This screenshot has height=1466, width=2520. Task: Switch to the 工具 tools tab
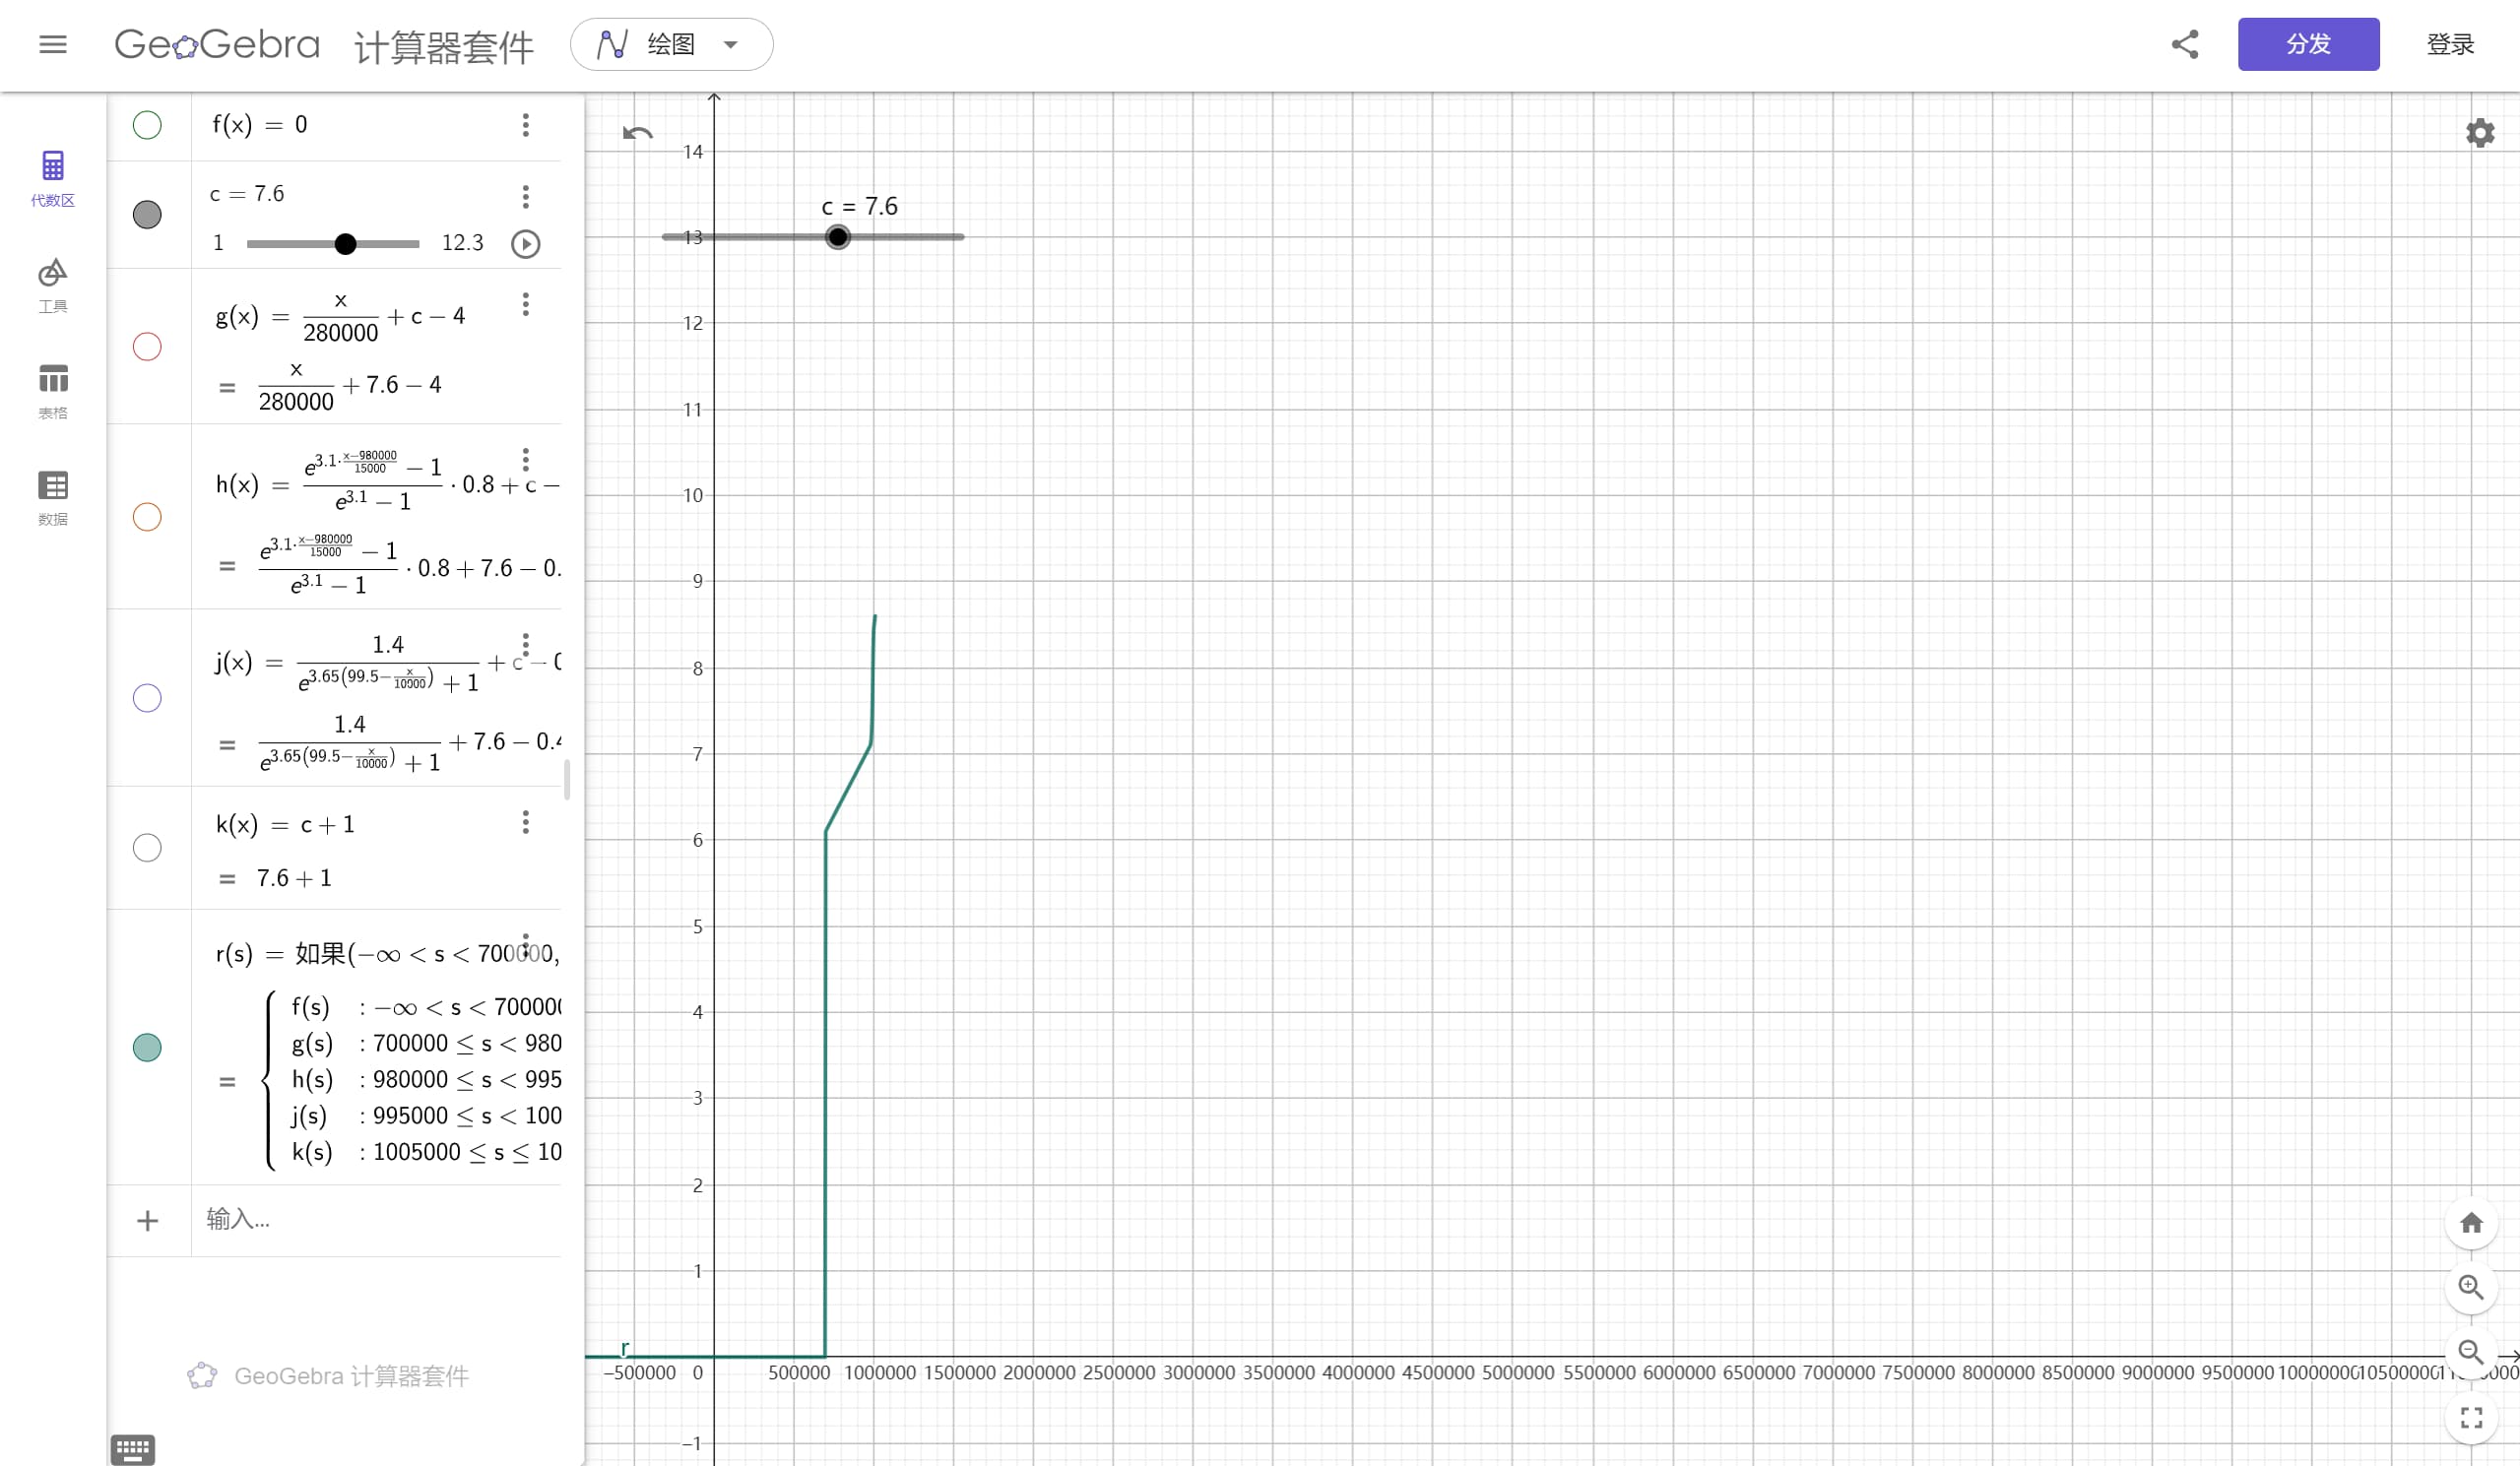[x=53, y=285]
